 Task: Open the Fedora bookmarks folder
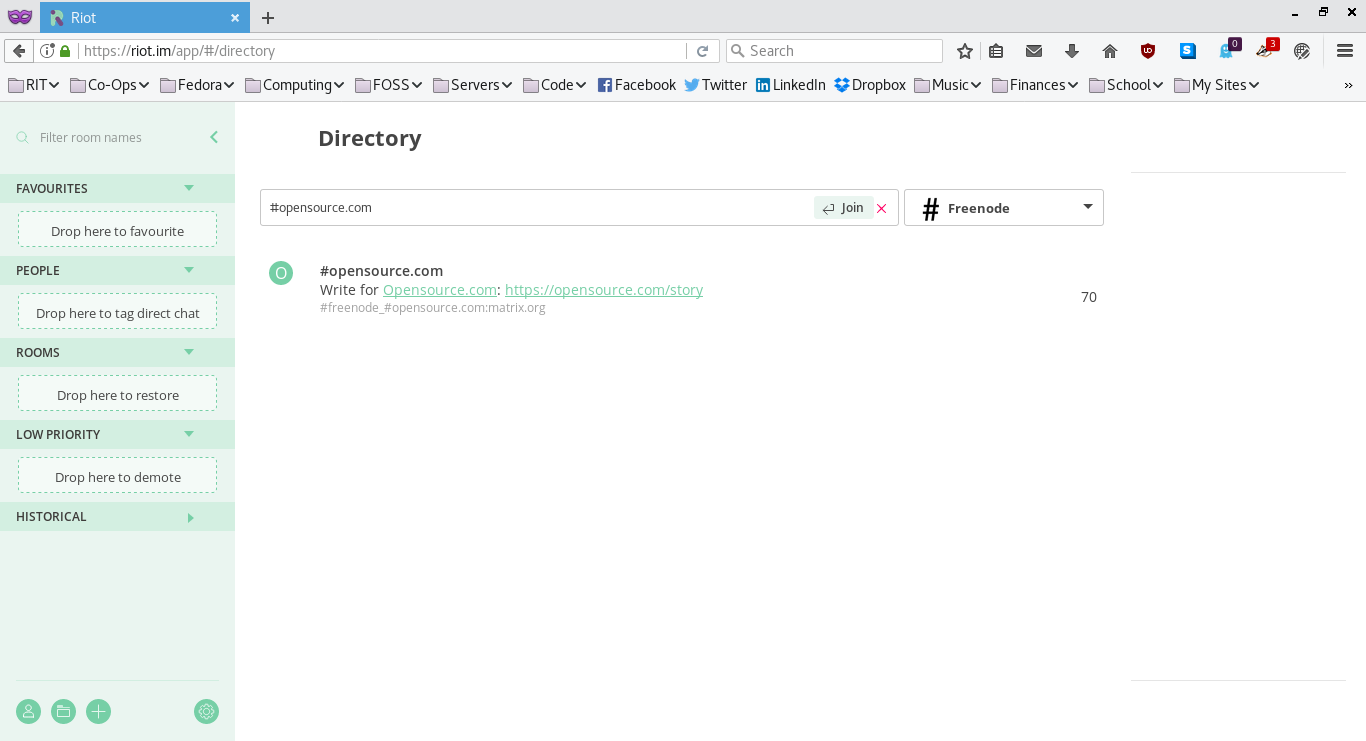(197, 85)
